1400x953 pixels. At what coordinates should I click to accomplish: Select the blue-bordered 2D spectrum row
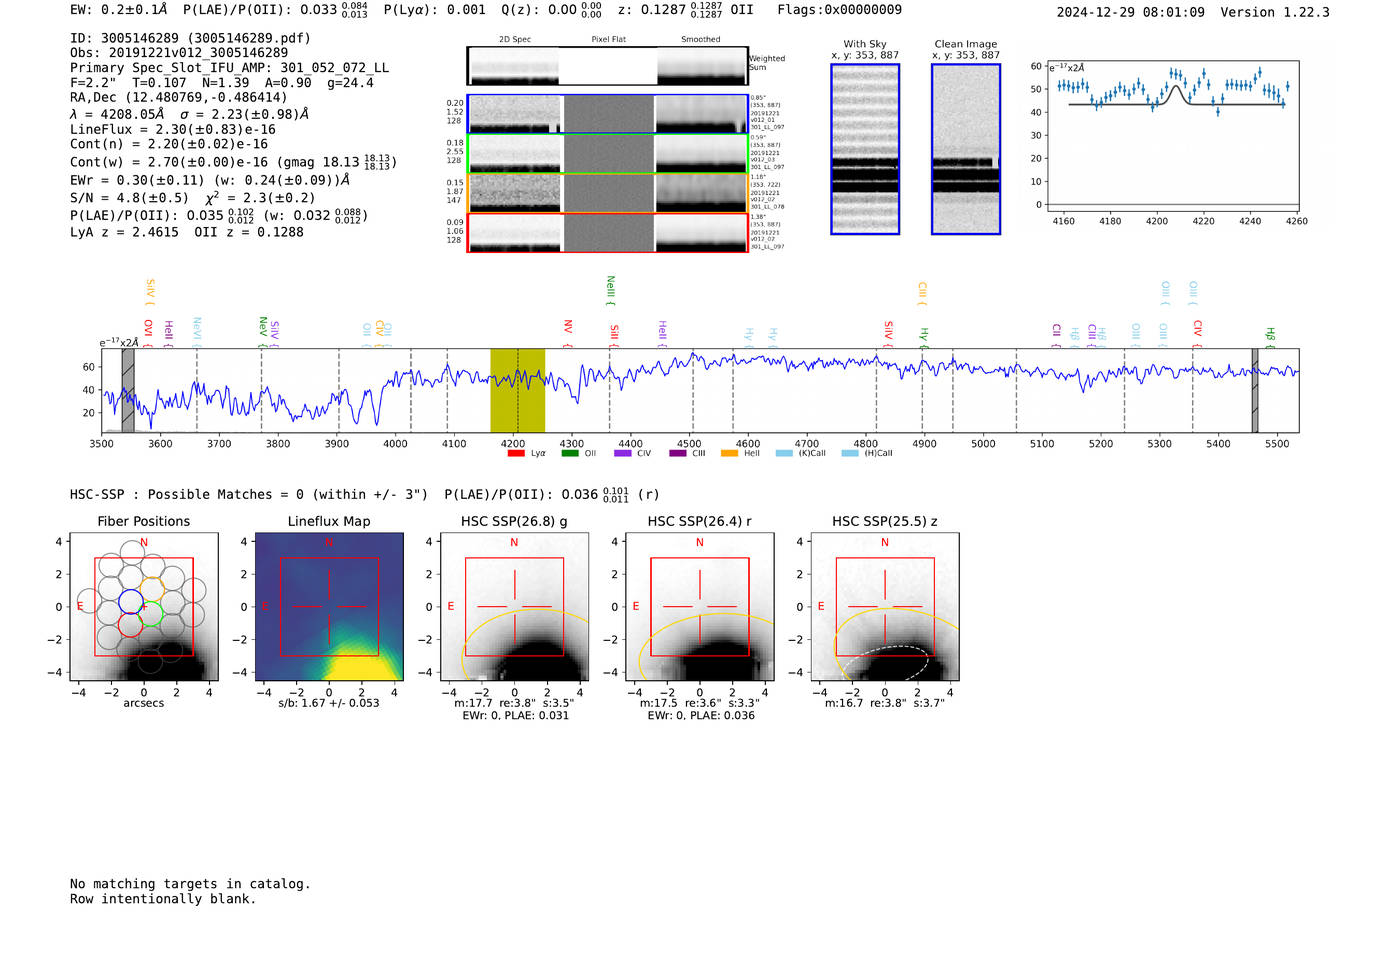[x=608, y=114]
